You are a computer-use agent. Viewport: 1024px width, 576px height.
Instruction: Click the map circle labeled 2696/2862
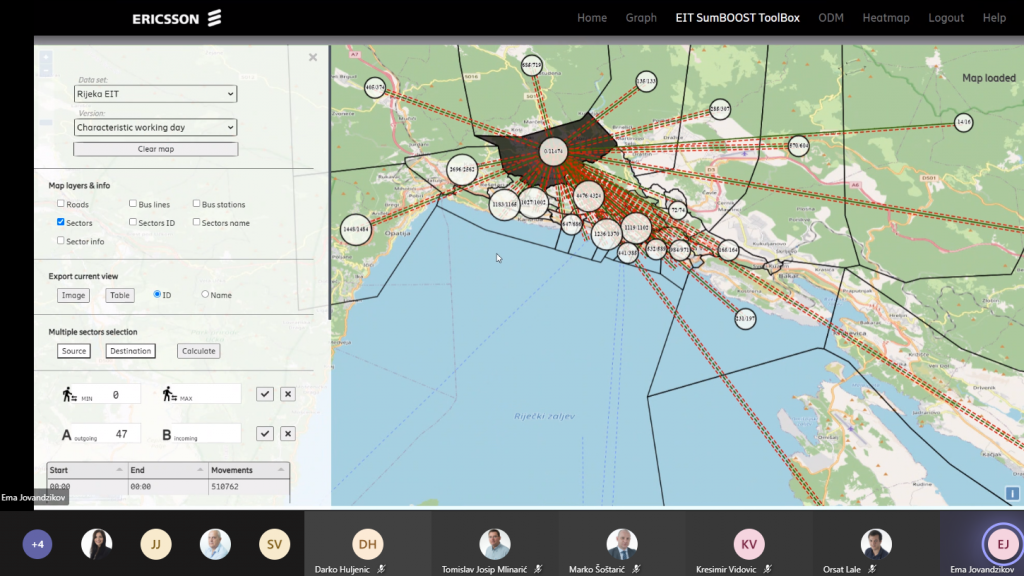(x=462, y=170)
